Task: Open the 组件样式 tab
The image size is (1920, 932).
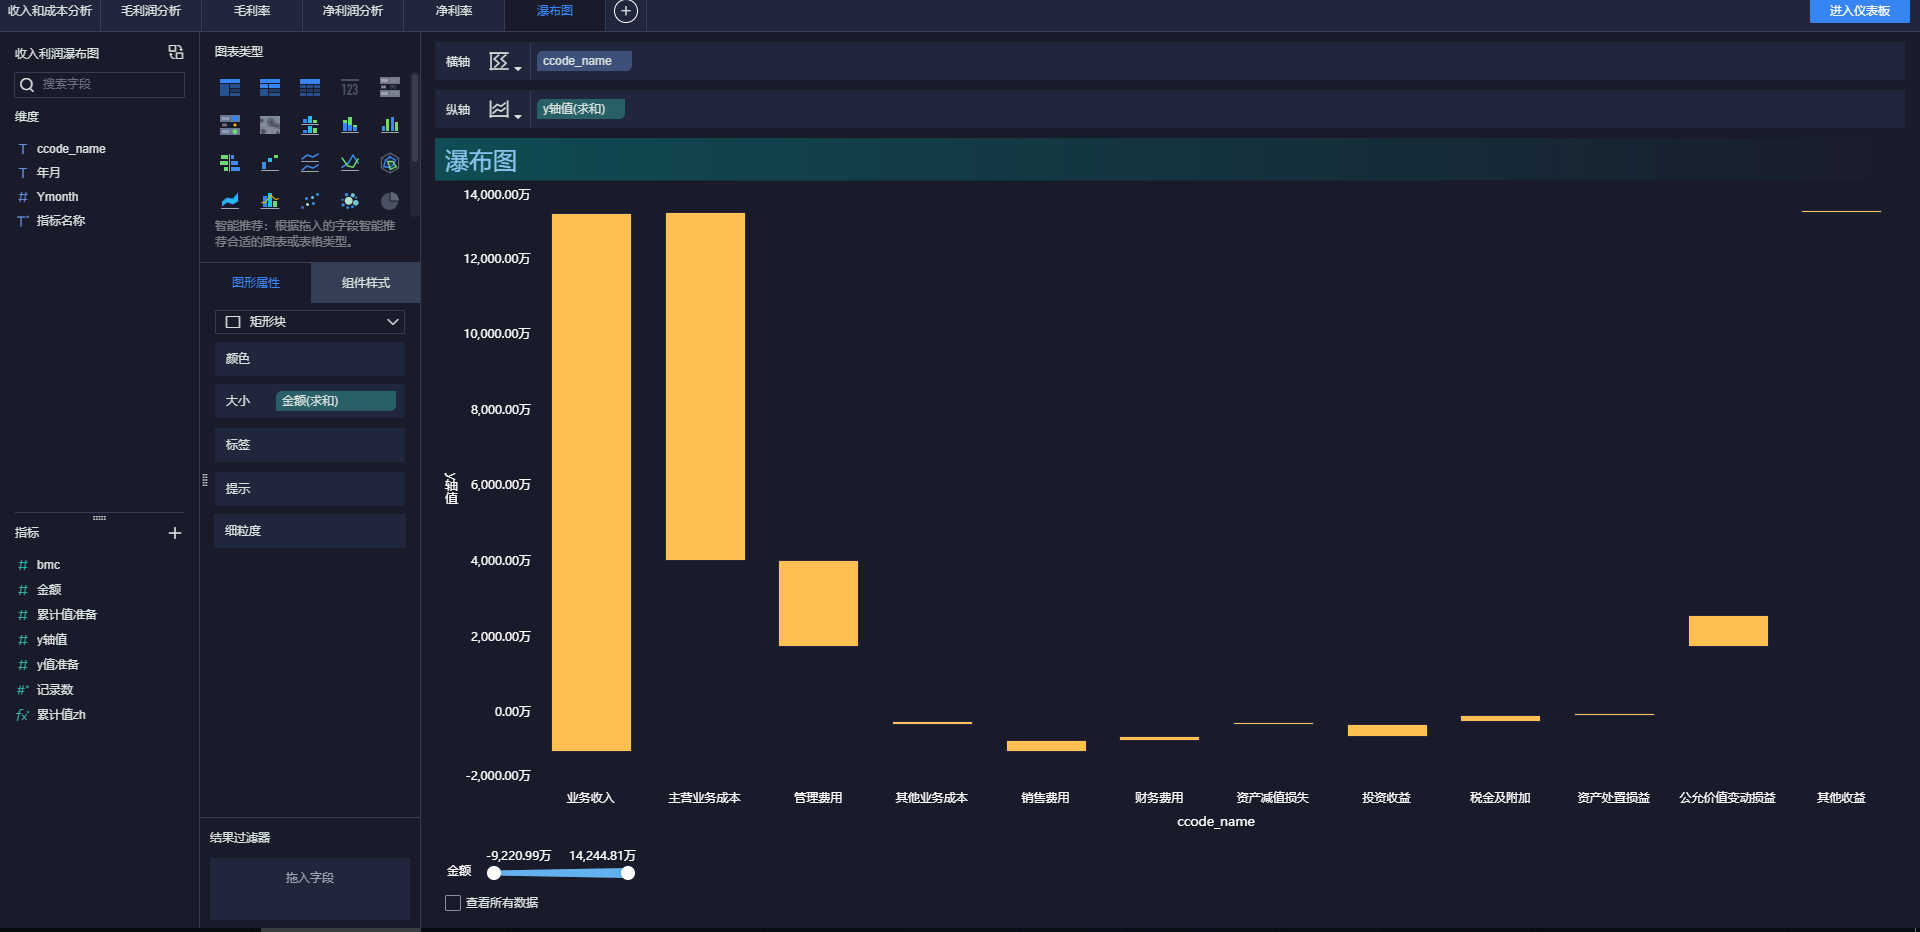Action: click(366, 283)
